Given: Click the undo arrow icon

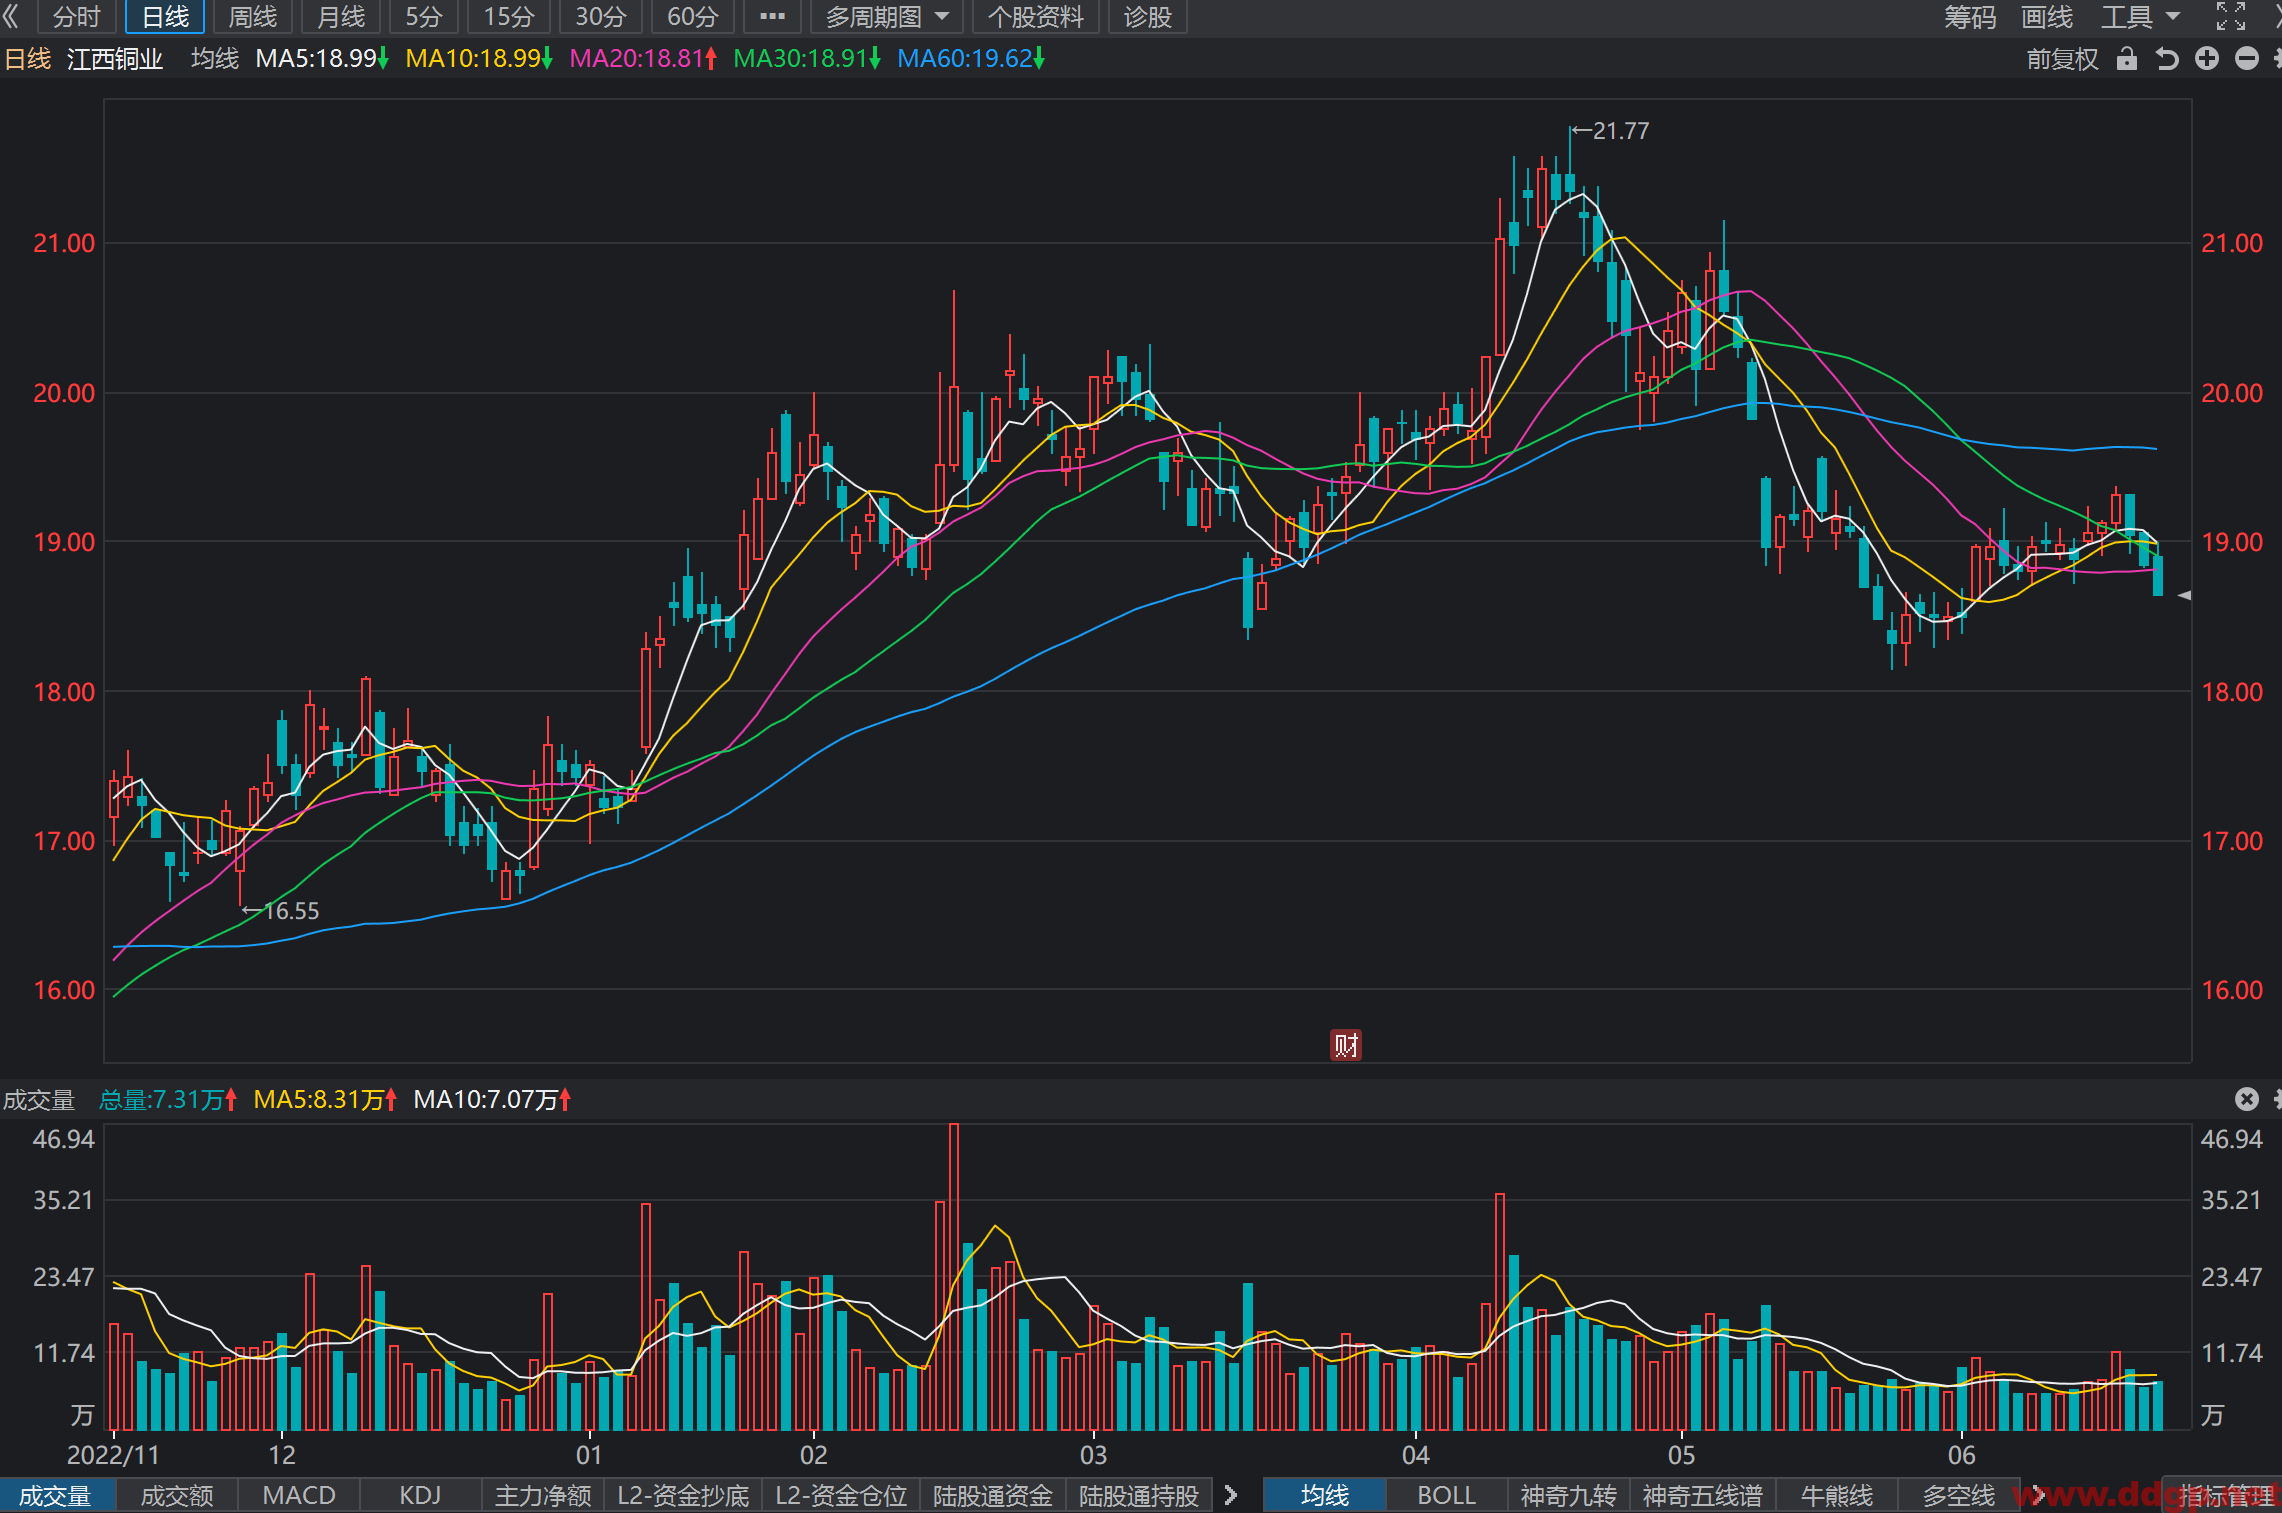Looking at the screenshot, I should click(2167, 59).
